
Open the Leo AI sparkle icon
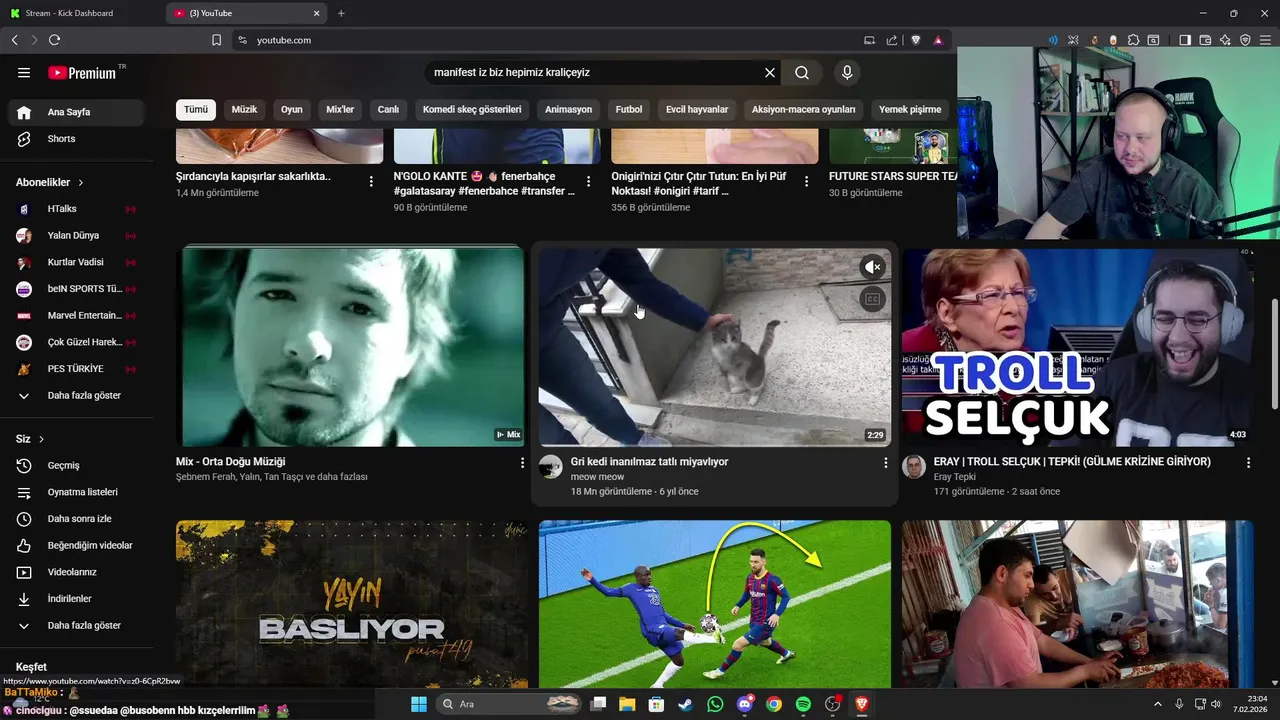(1225, 40)
